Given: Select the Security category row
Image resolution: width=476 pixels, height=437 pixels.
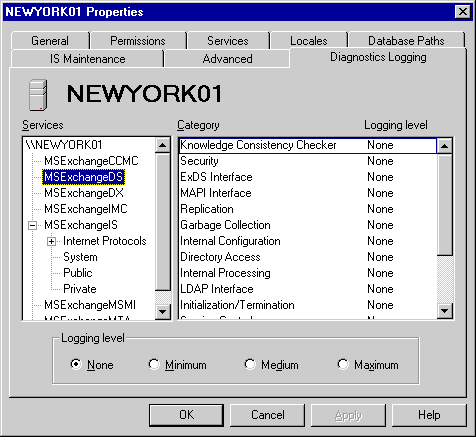Looking at the screenshot, I should click(x=308, y=161).
